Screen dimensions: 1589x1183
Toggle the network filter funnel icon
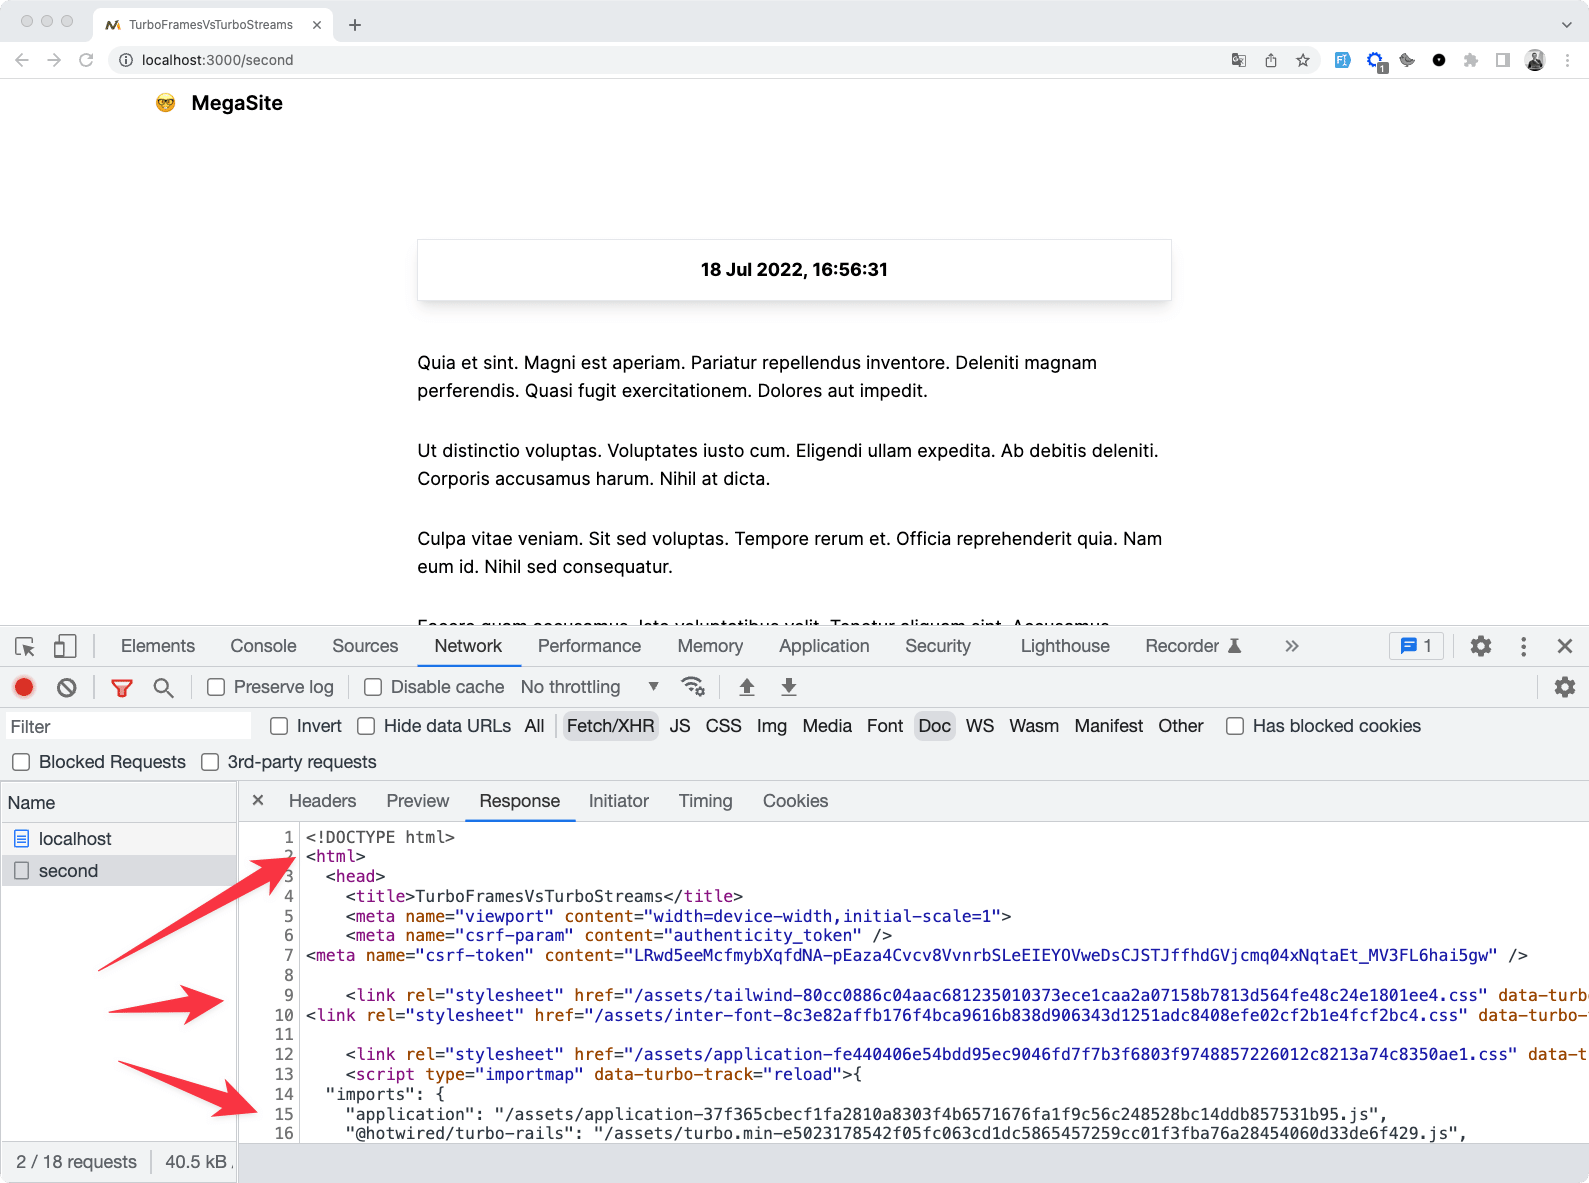(122, 687)
